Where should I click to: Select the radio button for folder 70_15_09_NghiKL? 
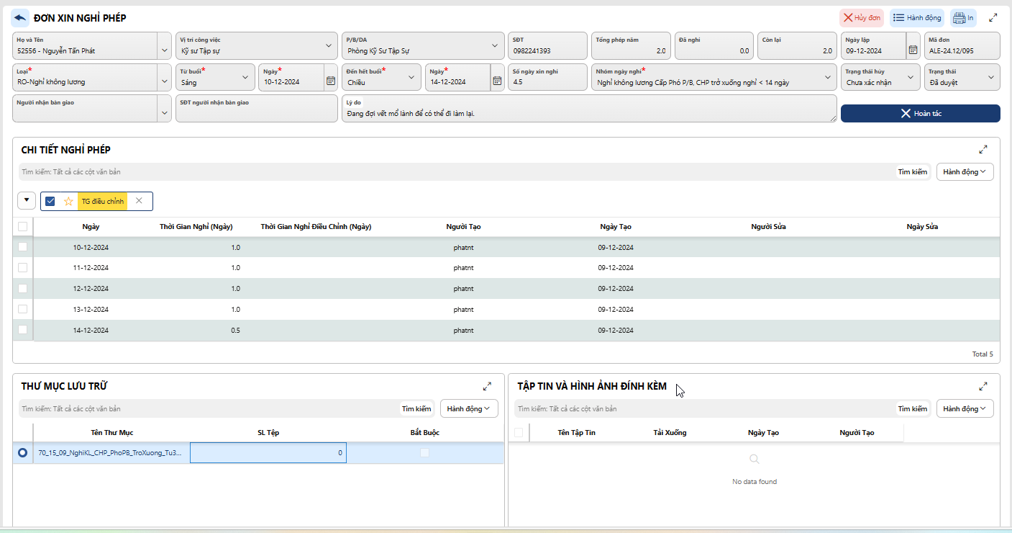click(23, 453)
